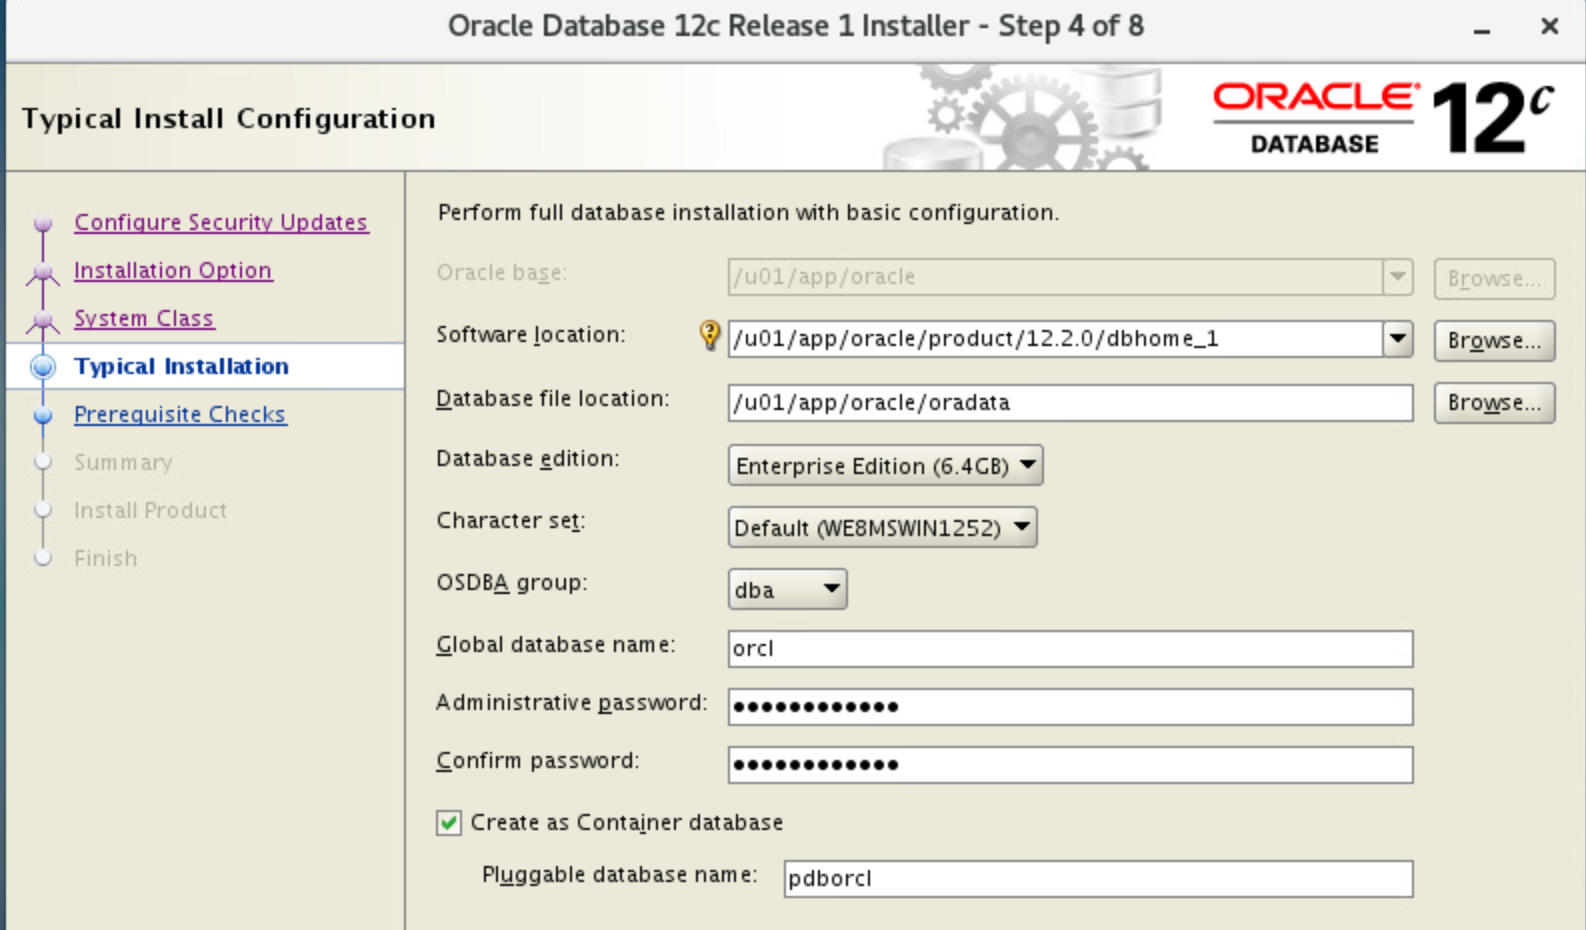Screen dimensions: 1586x930
Task: Click the Typical Installation step bullet icon
Action: coord(43,367)
